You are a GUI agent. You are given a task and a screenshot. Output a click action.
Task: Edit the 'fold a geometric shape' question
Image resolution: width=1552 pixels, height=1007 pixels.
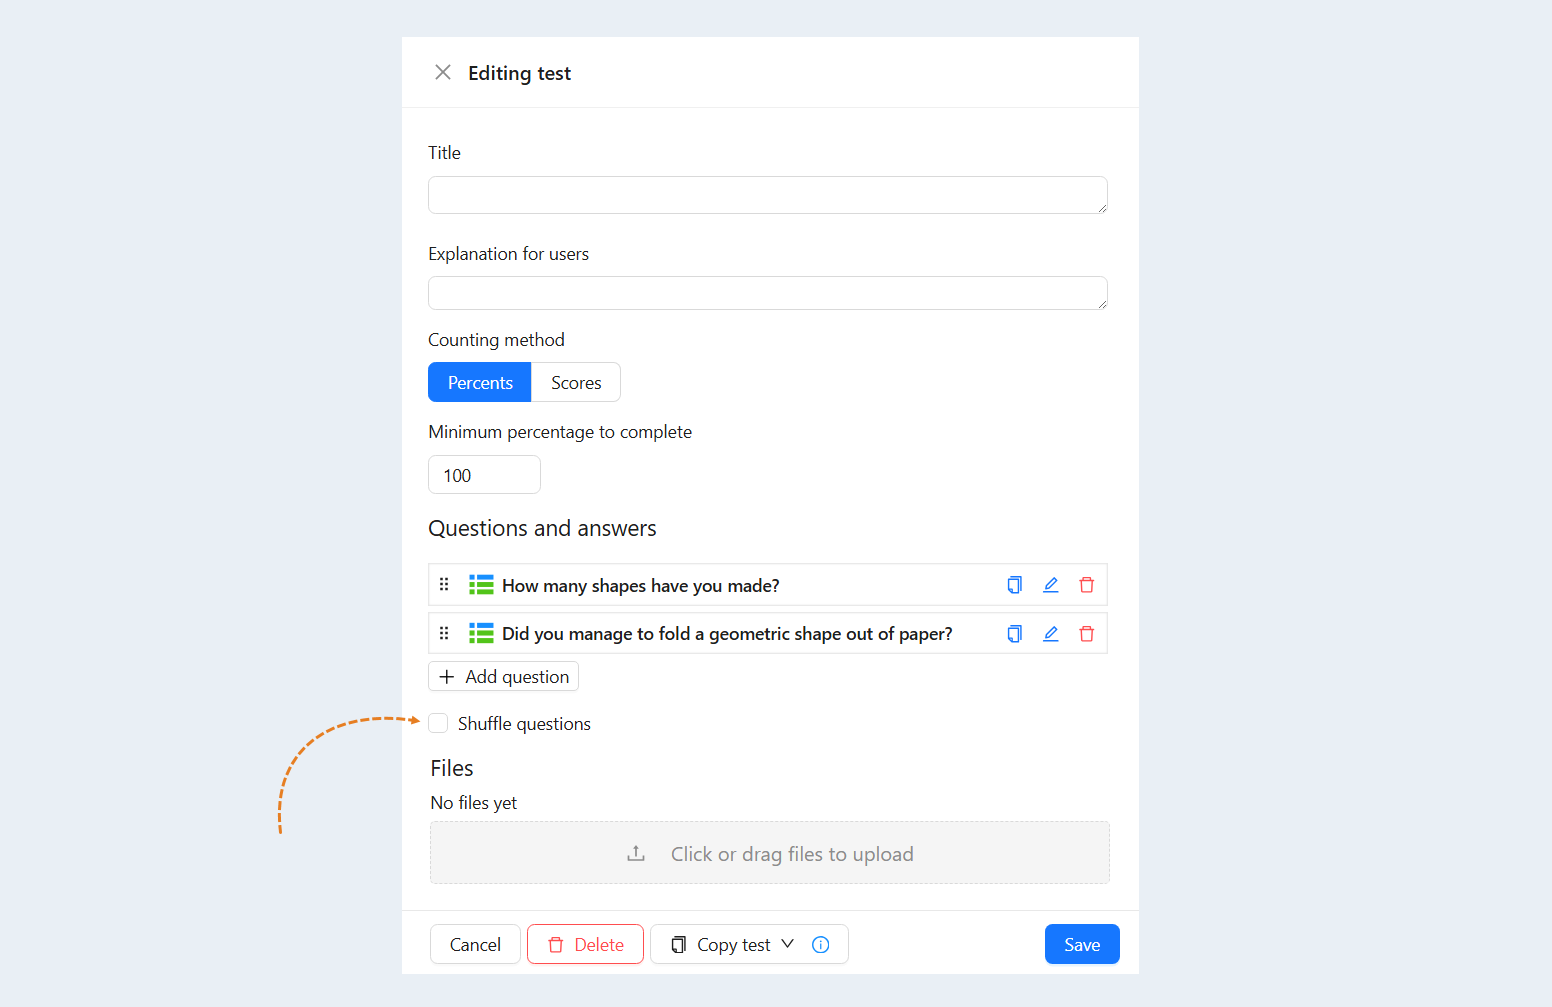(x=1050, y=633)
